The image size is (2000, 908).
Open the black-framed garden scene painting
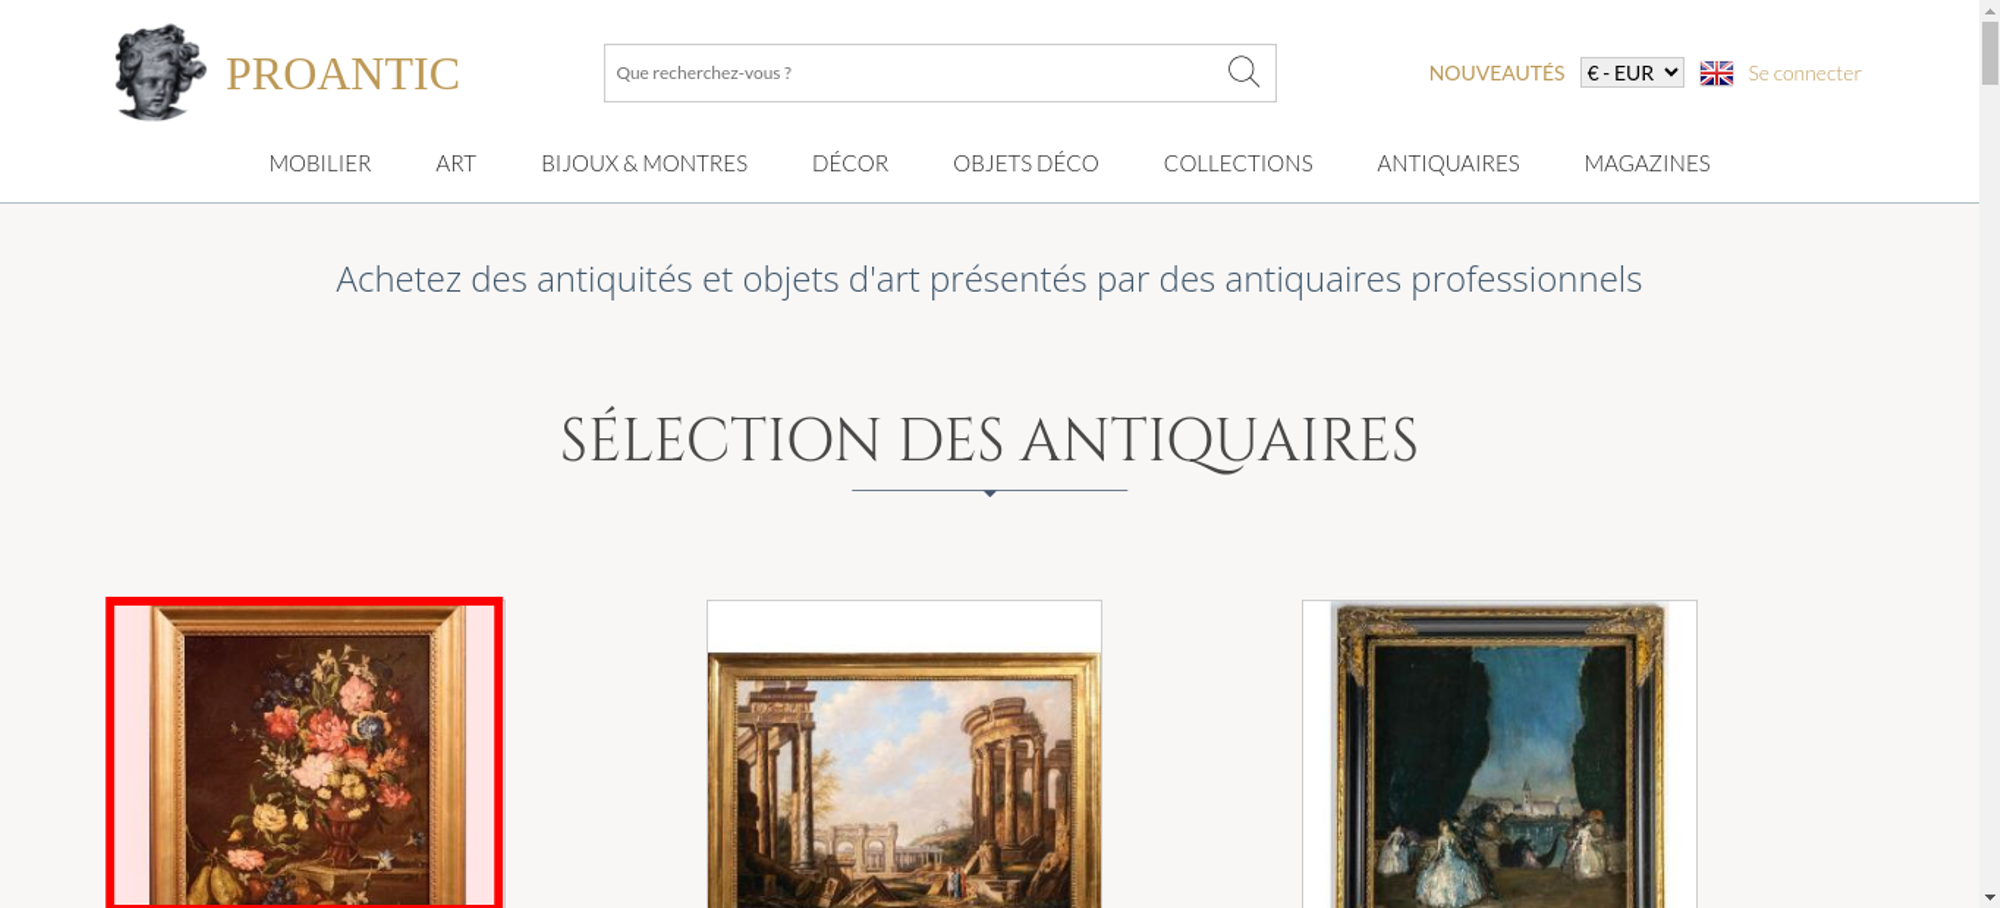[x=1499, y=754]
